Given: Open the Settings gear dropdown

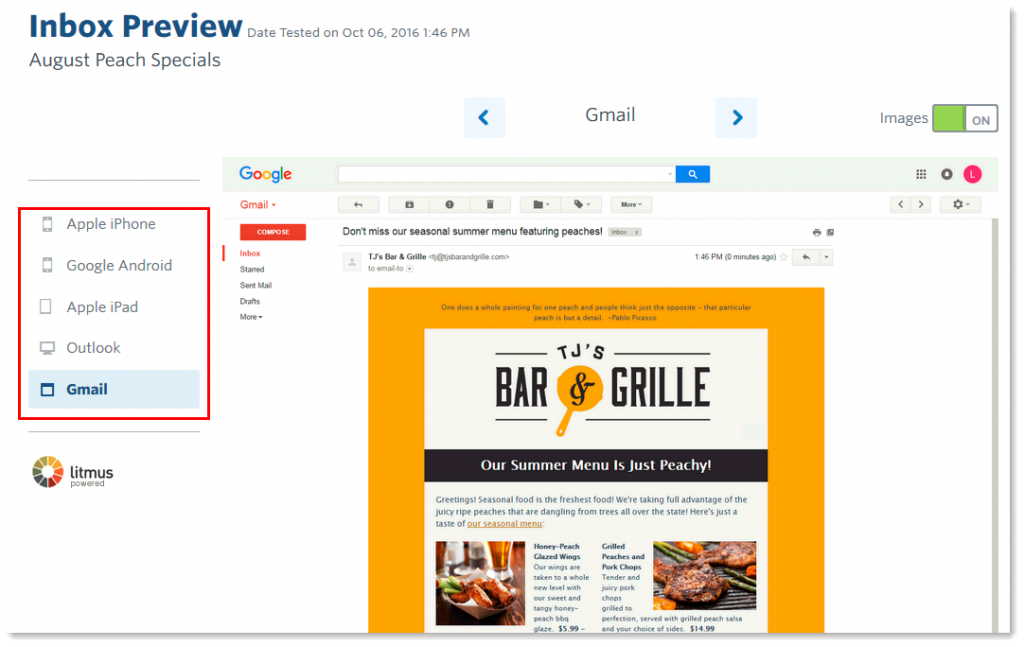Looking at the screenshot, I should 960,205.
